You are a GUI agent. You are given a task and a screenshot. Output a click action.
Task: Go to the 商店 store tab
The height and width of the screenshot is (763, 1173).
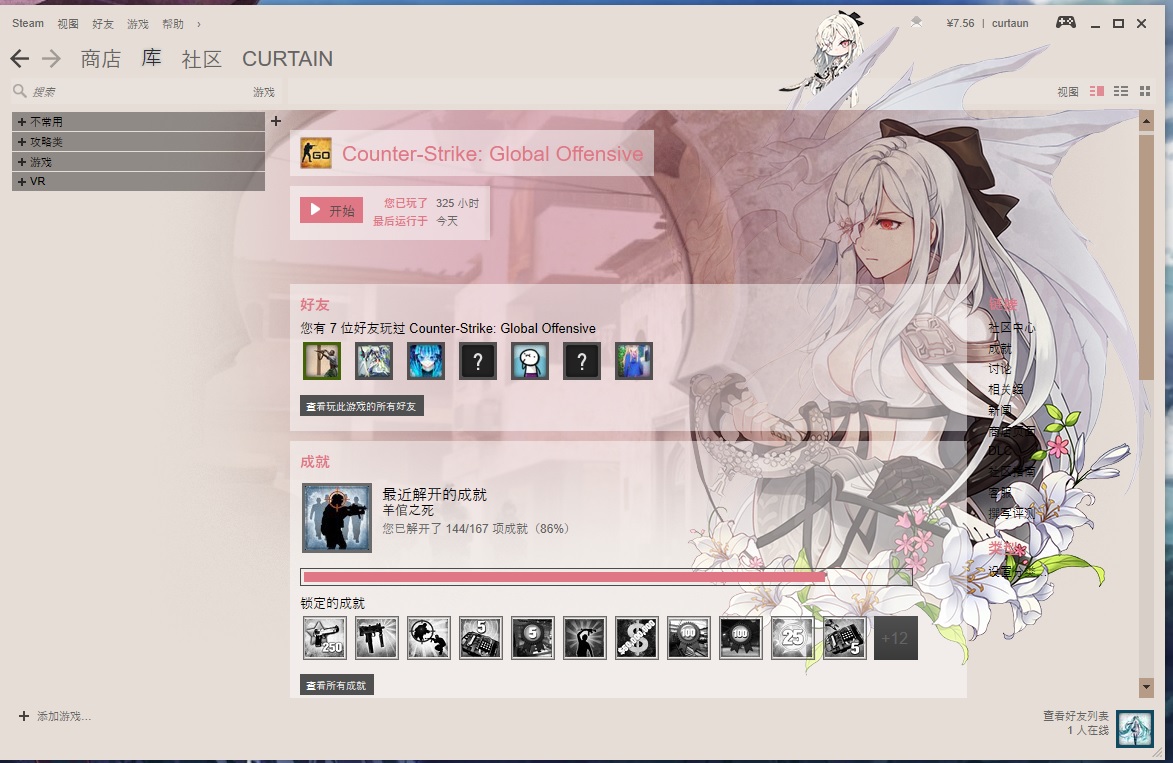[x=100, y=59]
